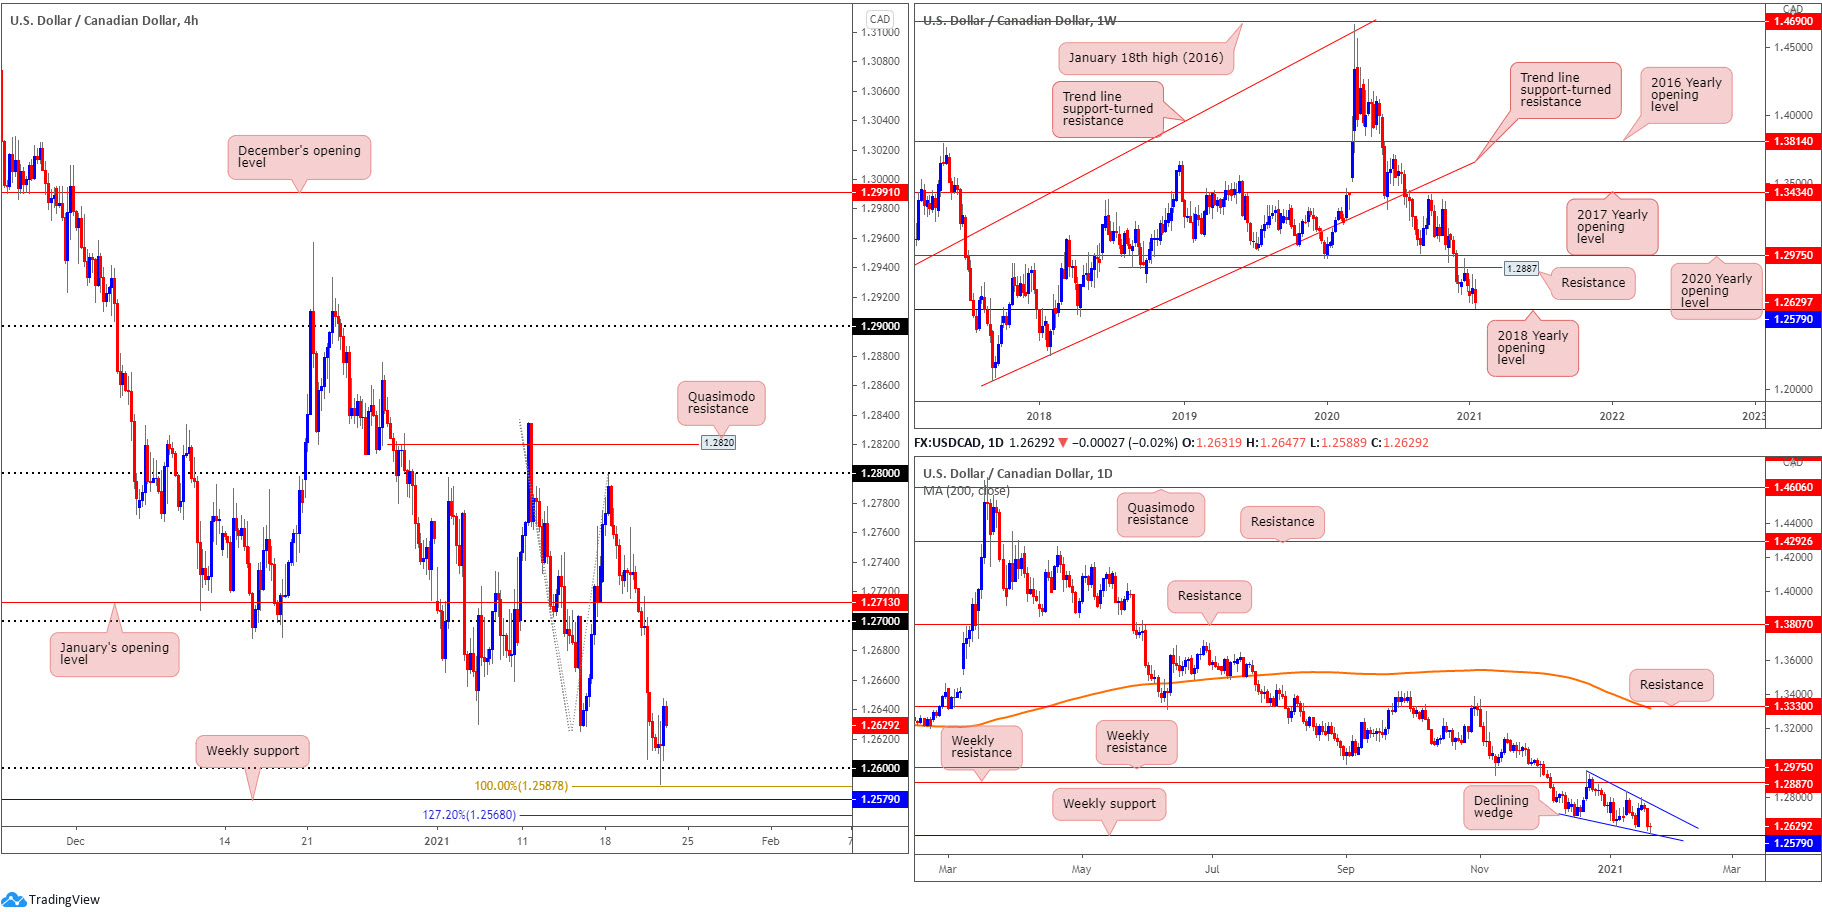This screenshot has height=912, width=1822.
Task: Select the Resistance callout near 1.38070
Action: (x=1209, y=596)
